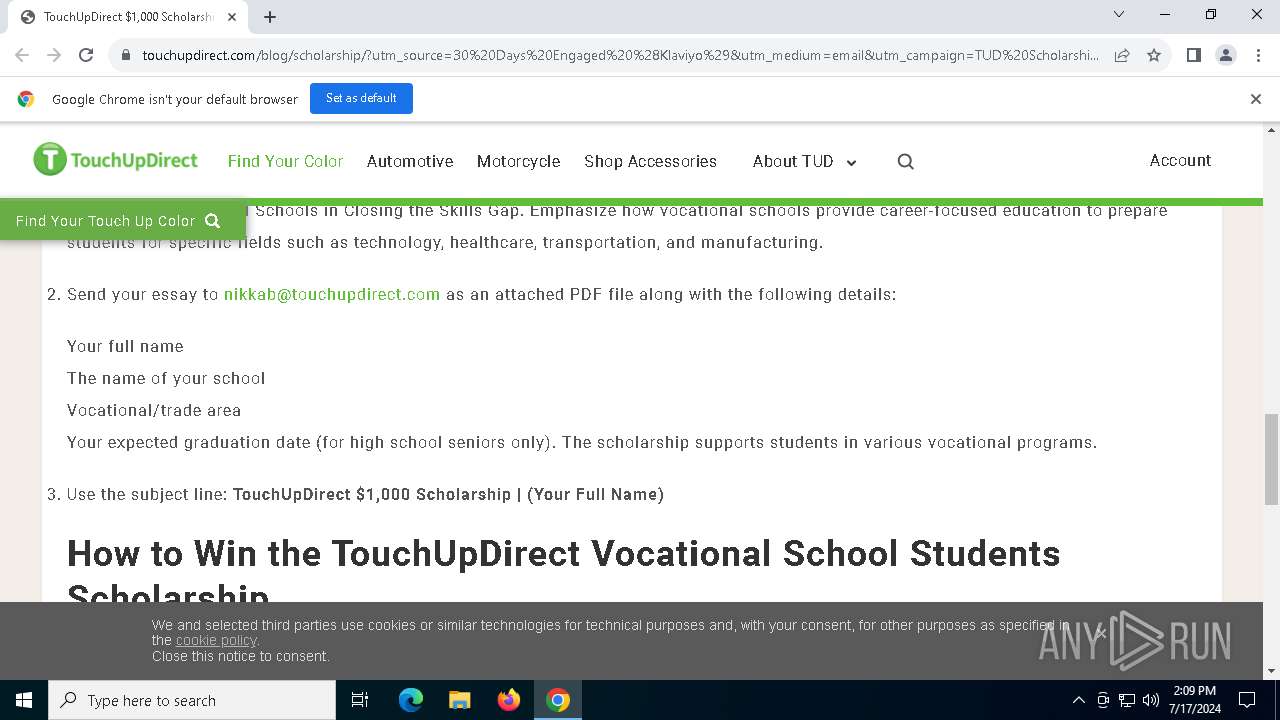Reload the page with the refresh icon
Screen dimensions: 1280x720
[86, 55]
